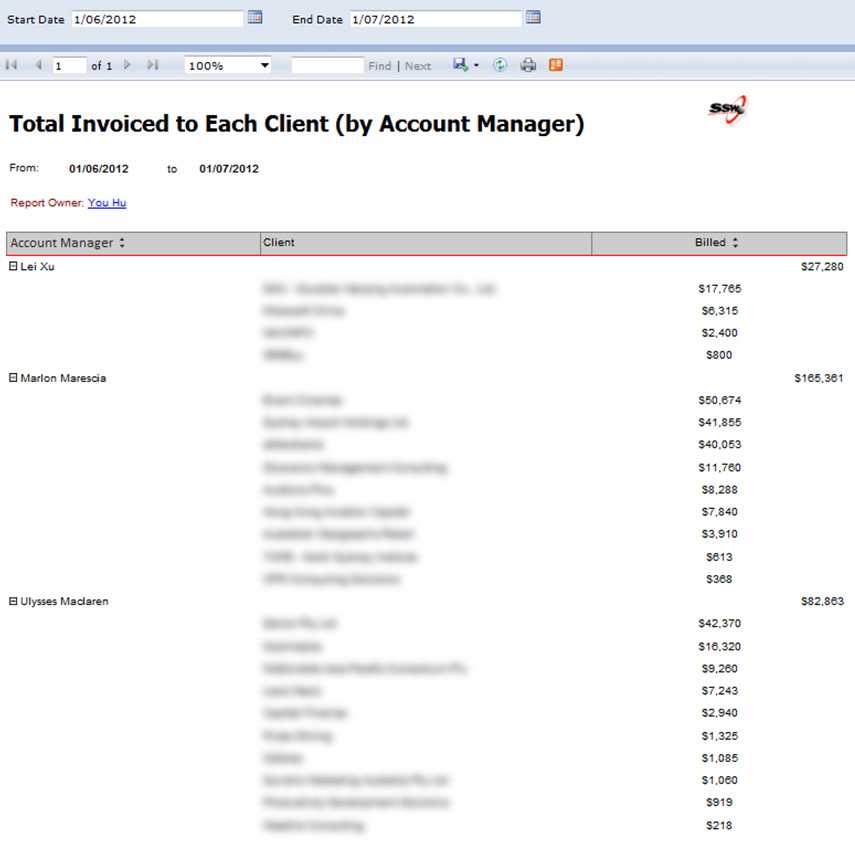Viewport: 855px width, 851px height.
Task: Click the orange data feed export icon
Action: [556, 65]
